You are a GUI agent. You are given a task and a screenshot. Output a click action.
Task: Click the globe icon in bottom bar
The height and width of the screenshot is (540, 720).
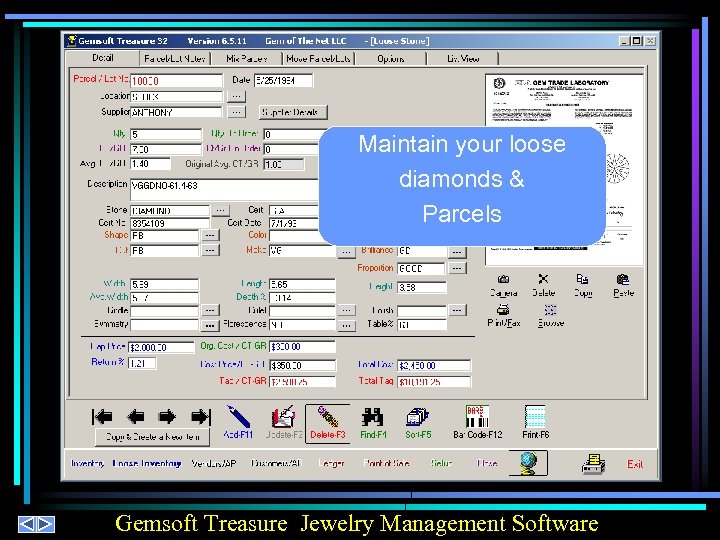click(529, 463)
